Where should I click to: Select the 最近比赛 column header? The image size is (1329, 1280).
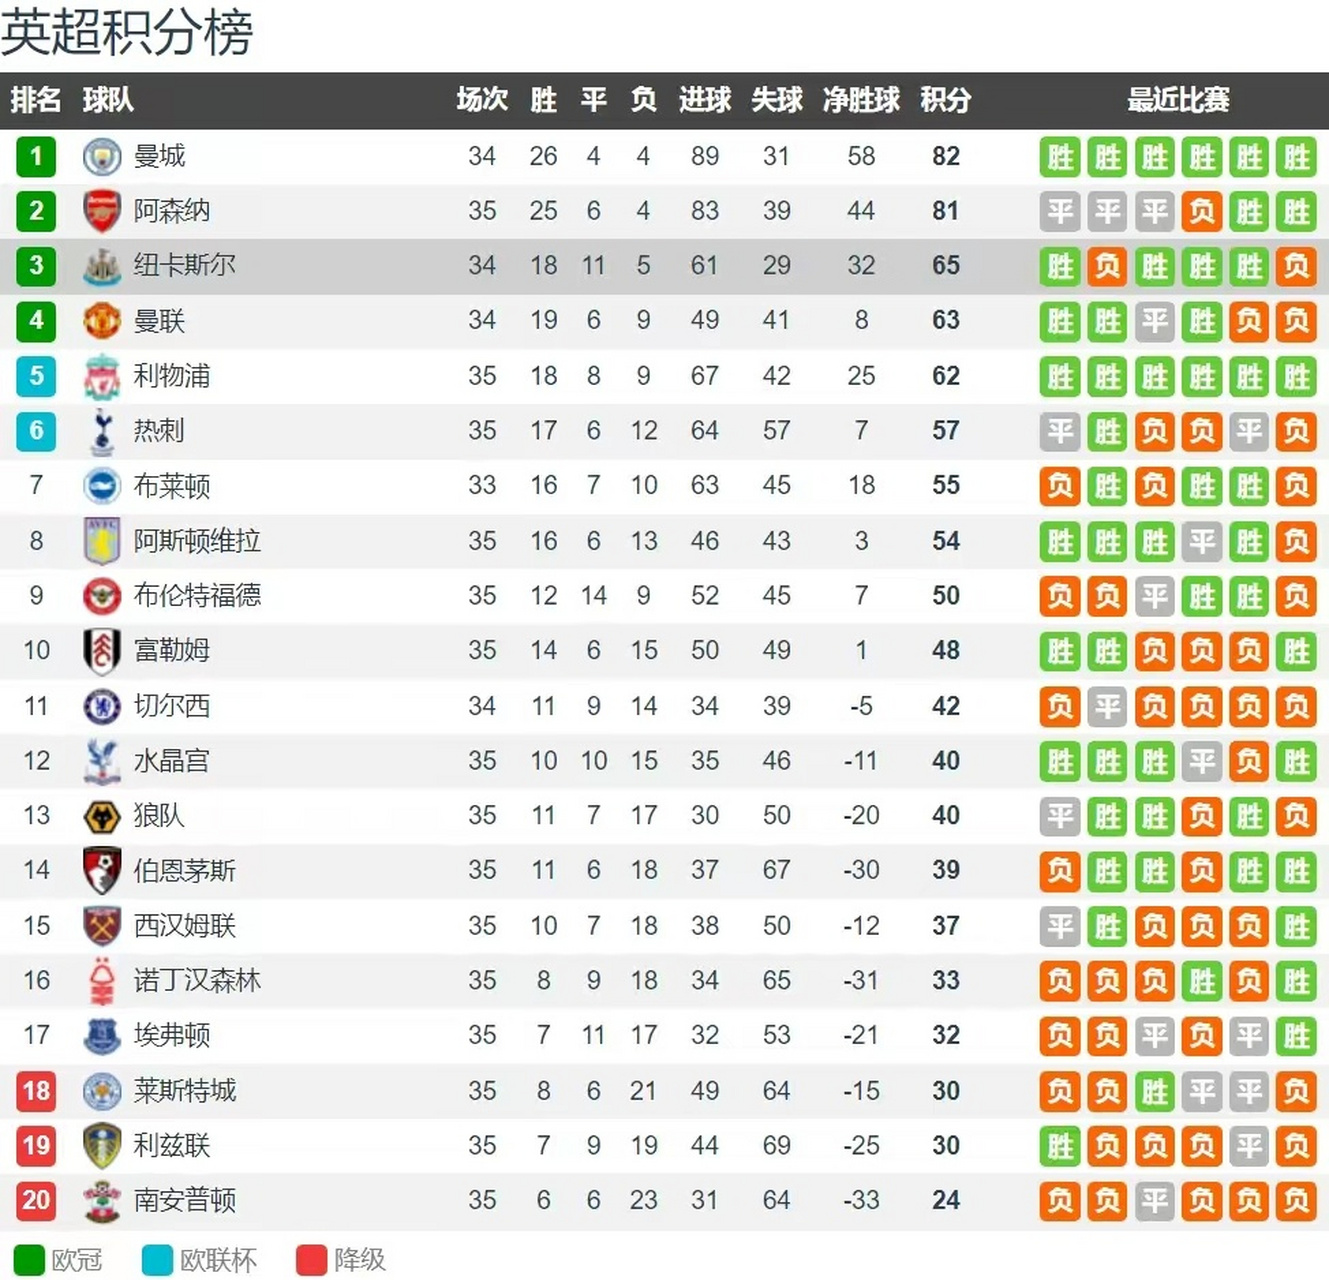point(1178,100)
